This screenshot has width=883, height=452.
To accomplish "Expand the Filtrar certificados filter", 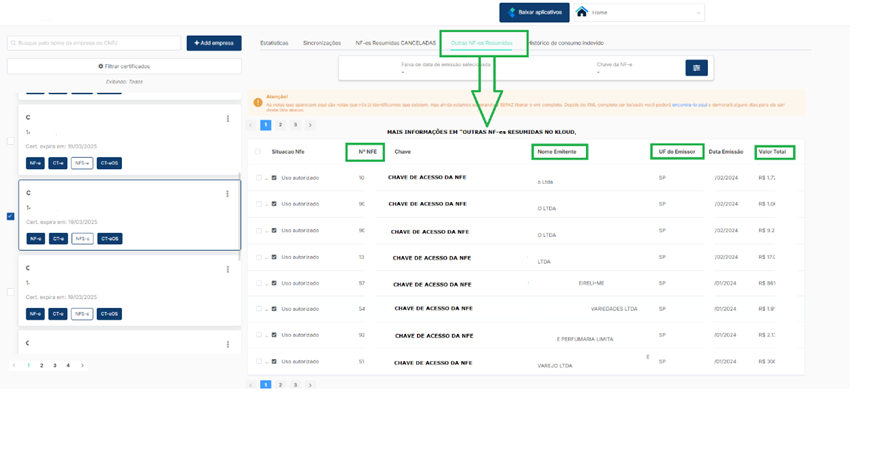I will click(x=124, y=66).
